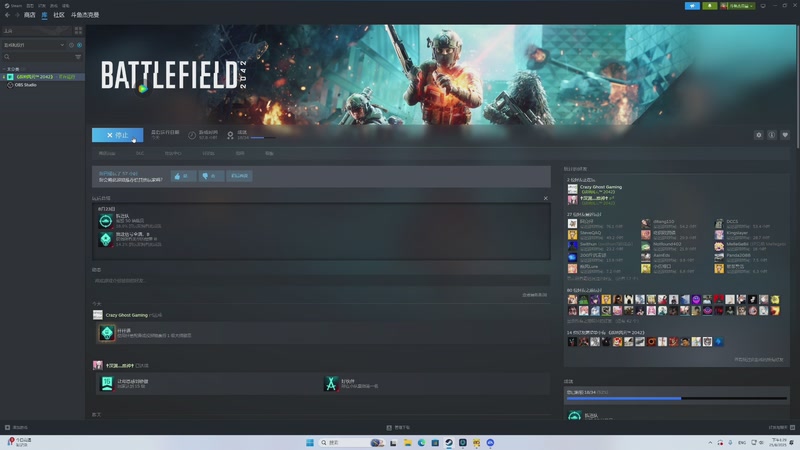
Task: Show hidden system tray icons chevron
Action: click(710, 442)
